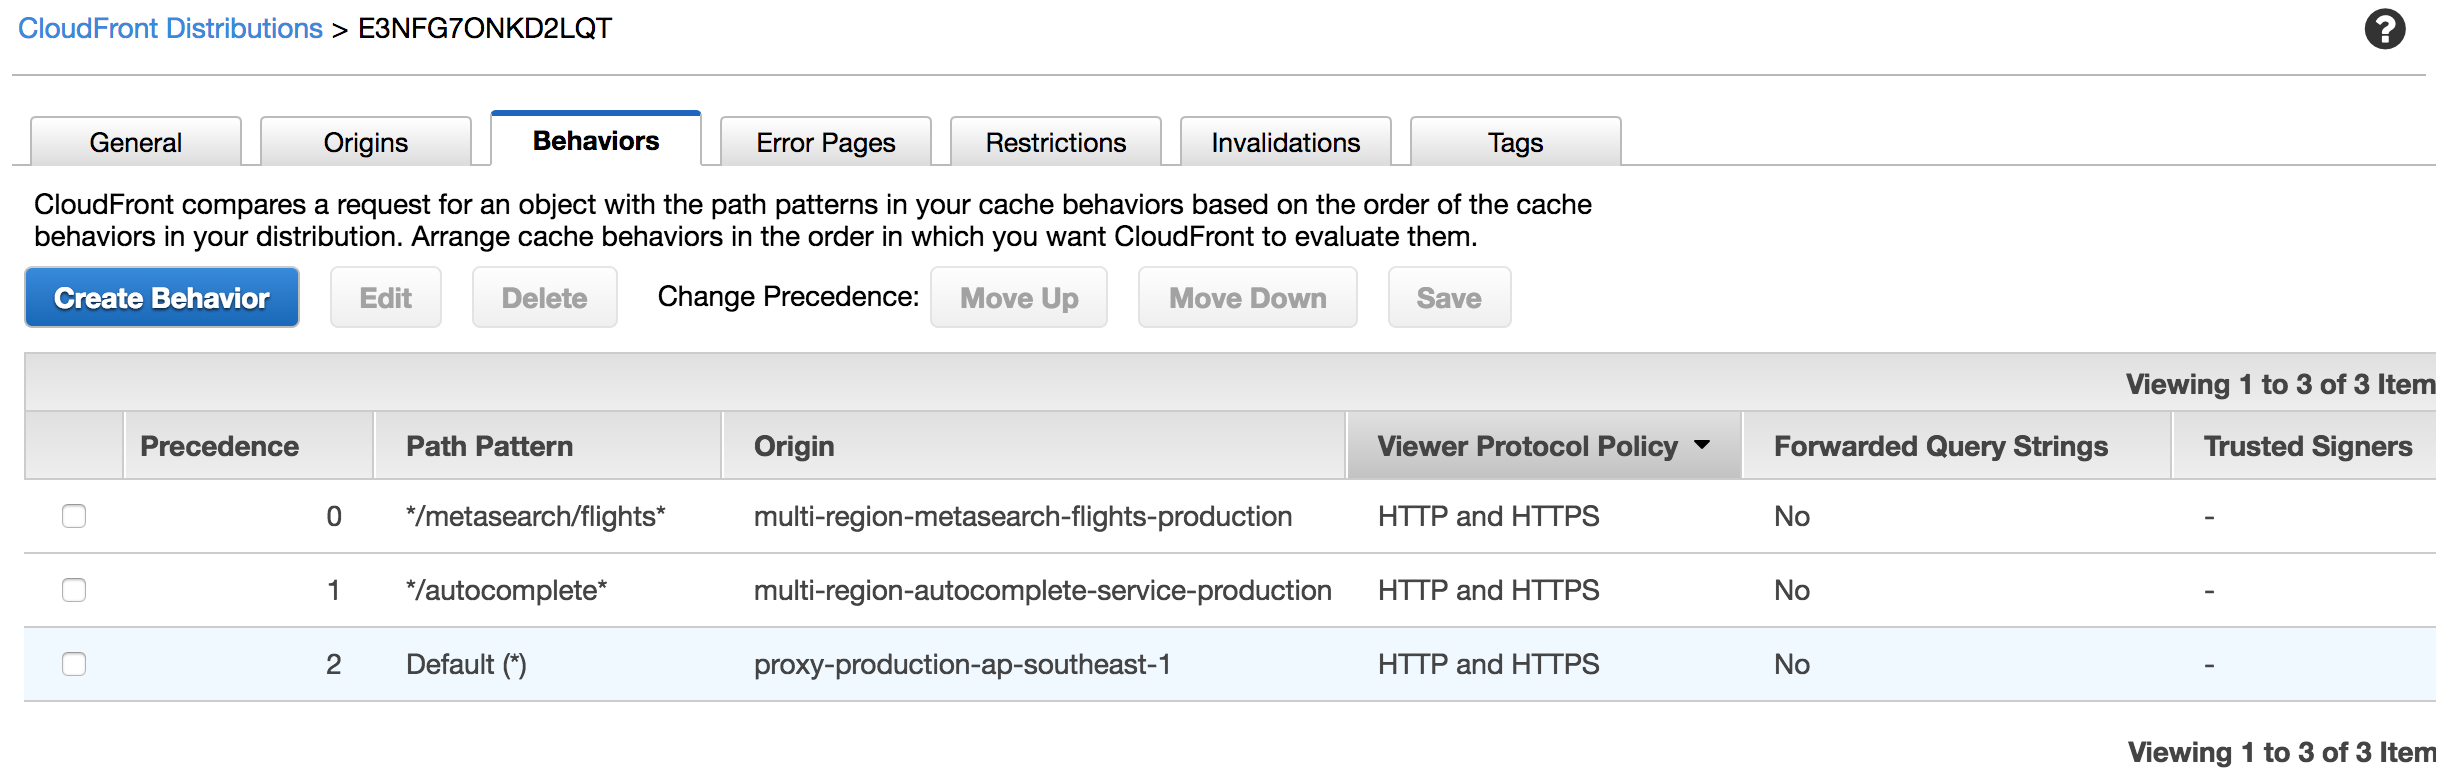This screenshot has height=784, width=2448.
Task: Go to the Error Pages tab
Action: pos(826,142)
